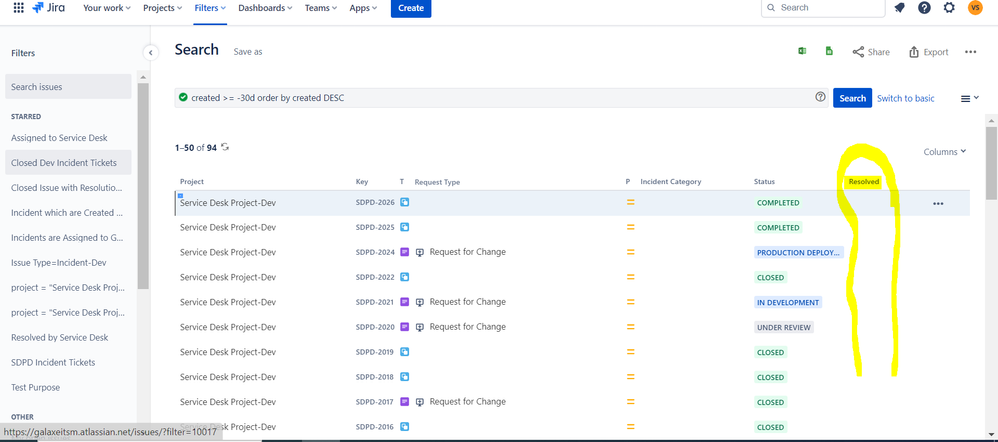The image size is (998, 442).
Task: Refresh the search results count
Action: click(x=225, y=147)
